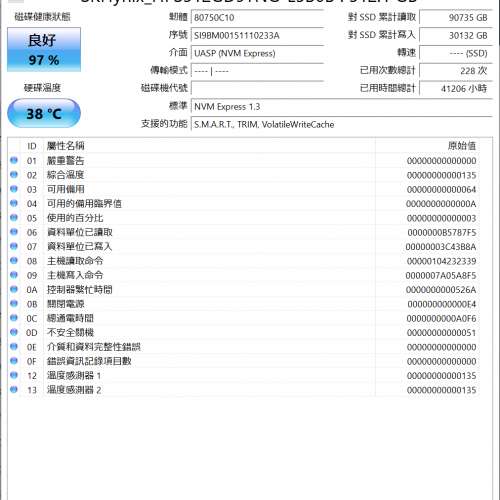Select the standard field NVM Express 1.3
This screenshot has height=500, width=500.
pyautogui.click(x=342, y=107)
